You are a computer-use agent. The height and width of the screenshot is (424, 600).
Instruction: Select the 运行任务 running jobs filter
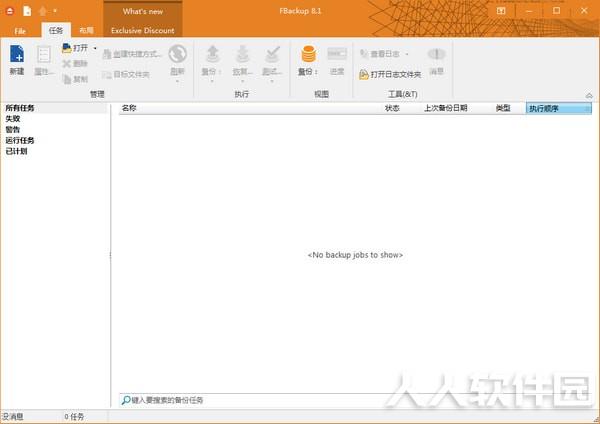pyautogui.click(x=20, y=140)
